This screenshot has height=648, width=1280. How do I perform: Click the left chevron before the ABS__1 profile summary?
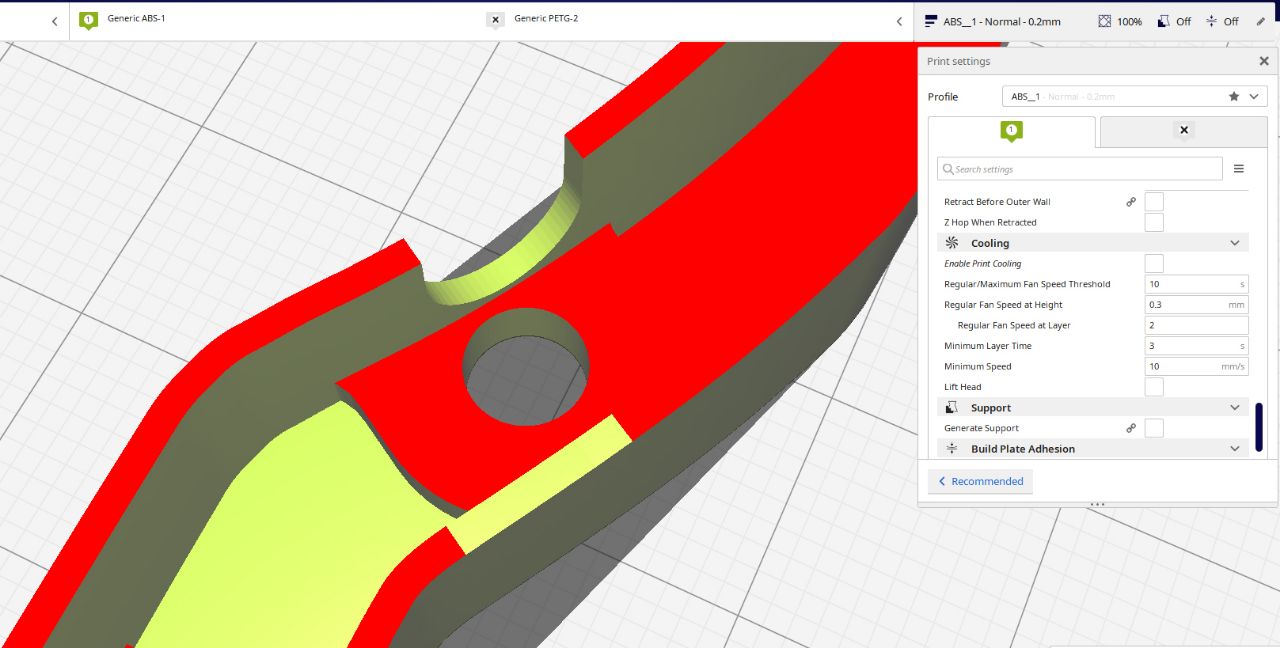click(899, 21)
